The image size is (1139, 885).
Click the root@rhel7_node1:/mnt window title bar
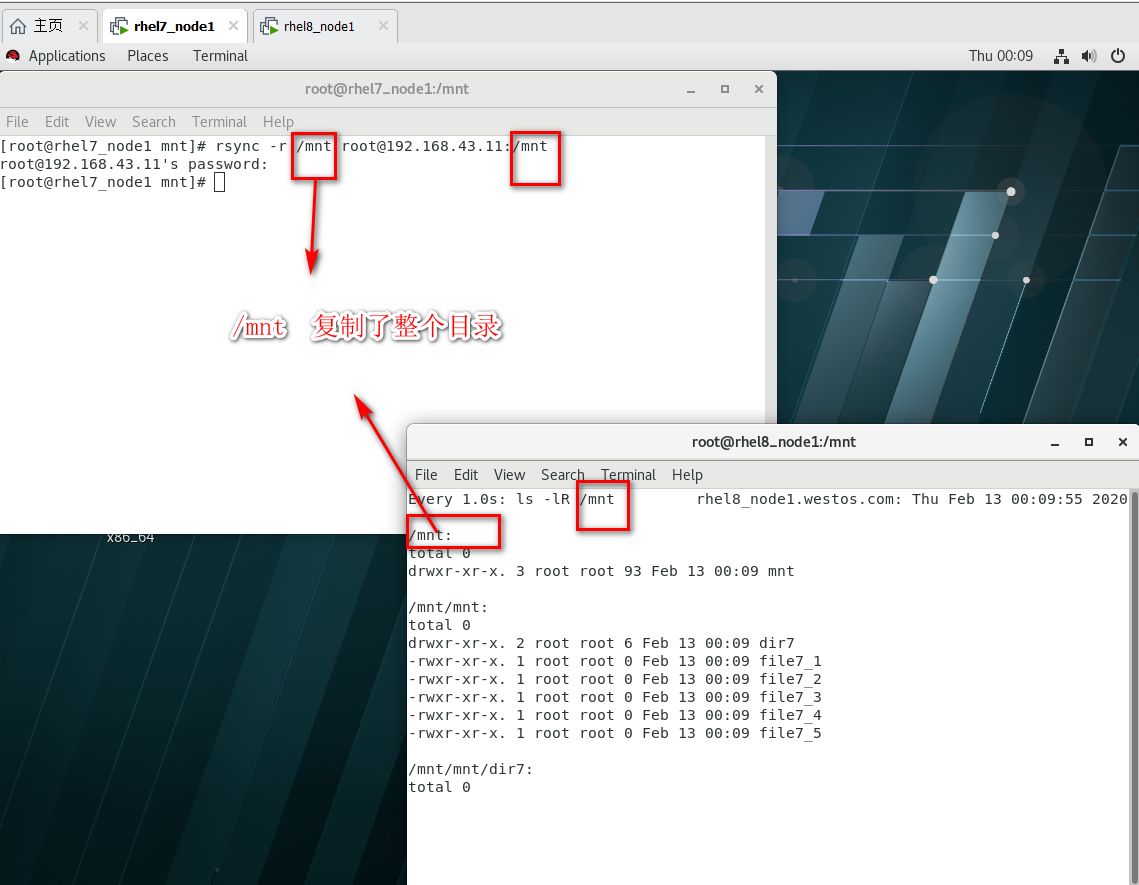pyautogui.click(x=386, y=89)
